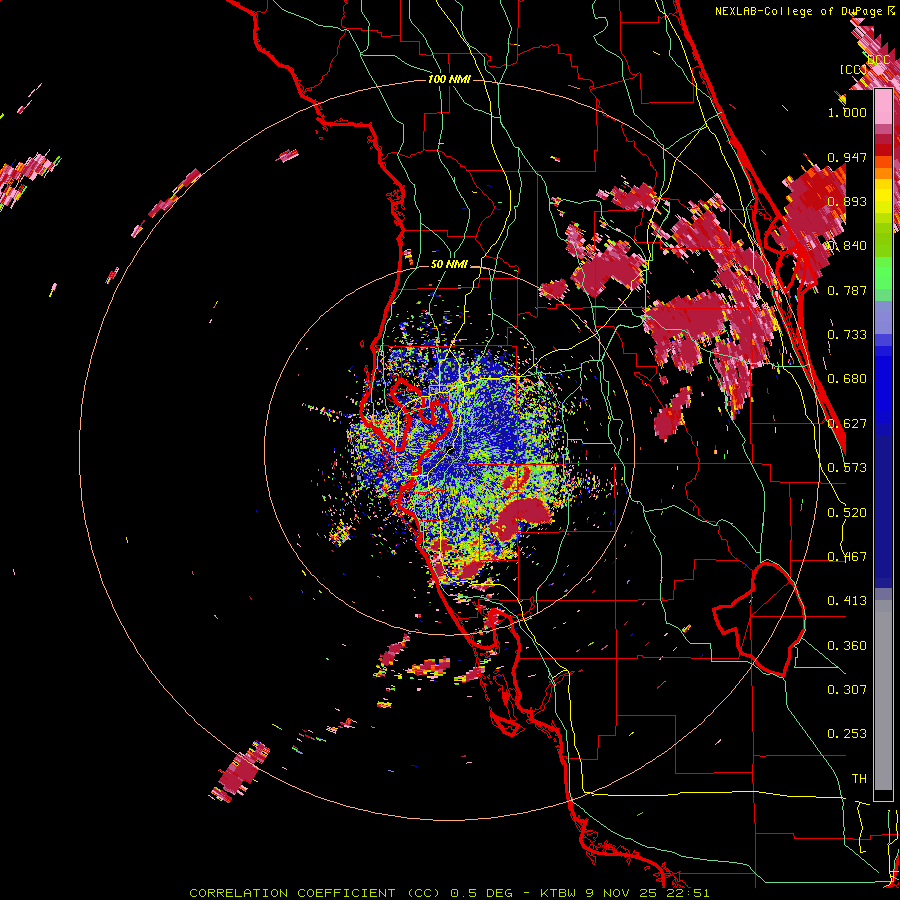Screen dimensions: 900x900
Task: Click the CORRELATION COEFFICIENT (CC) caption text
Action: (315, 893)
